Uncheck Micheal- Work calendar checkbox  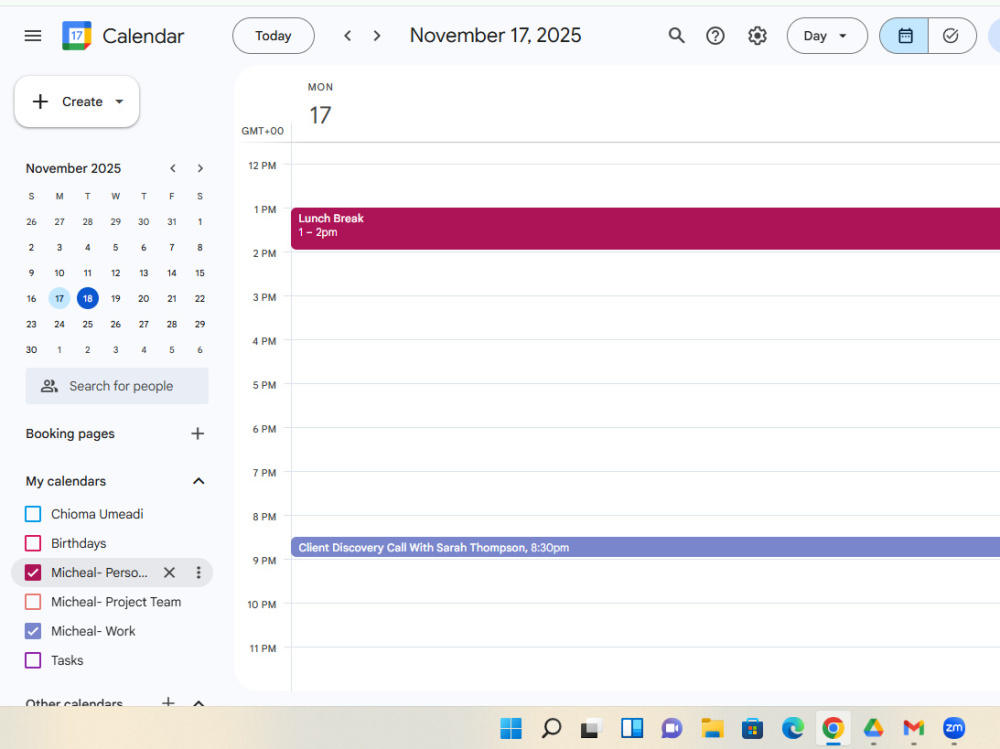(33, 632)
